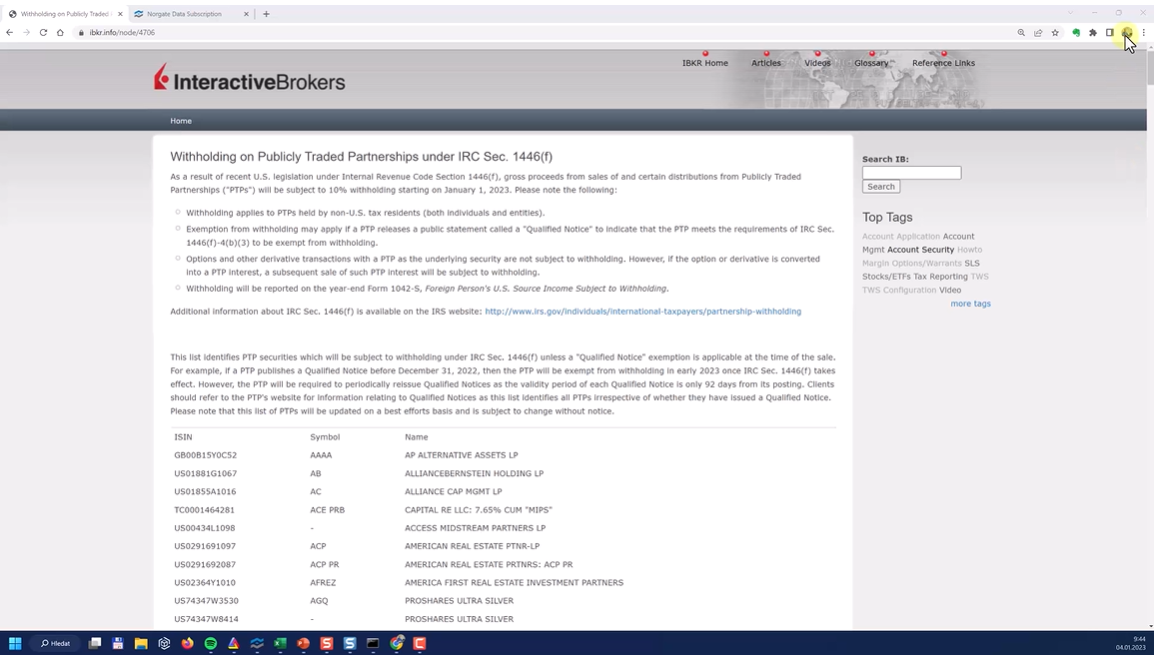Click the zoom magnifier icon in address bar
Image resolution: width=1155 pixels, height=655 pixels.
pos(1021,32)
